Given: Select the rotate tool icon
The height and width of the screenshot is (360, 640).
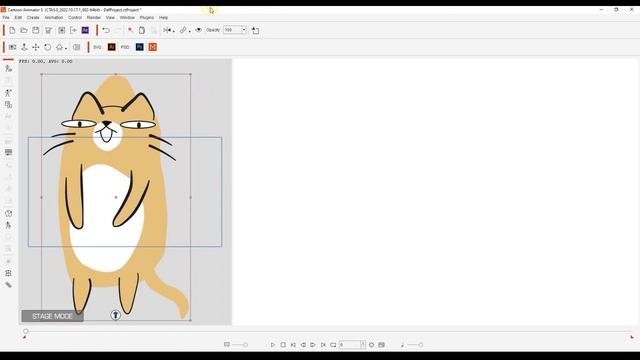Looking at the screenshot, I should [48, 47].
